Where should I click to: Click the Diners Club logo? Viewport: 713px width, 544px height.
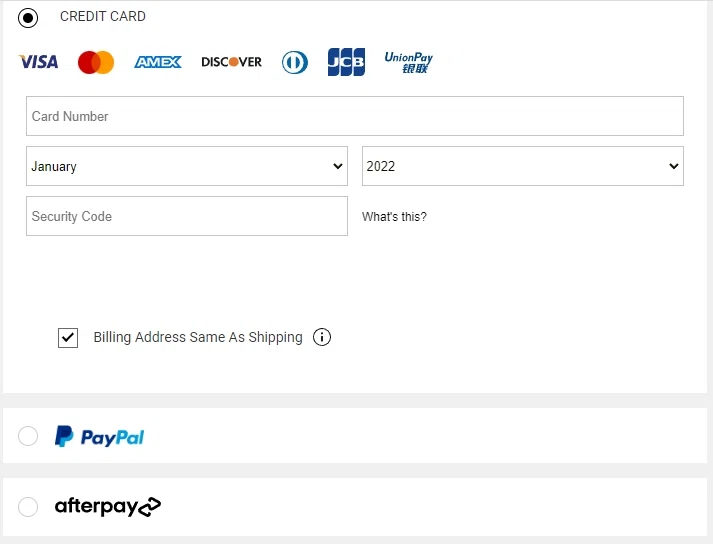[x=294, y=62]
